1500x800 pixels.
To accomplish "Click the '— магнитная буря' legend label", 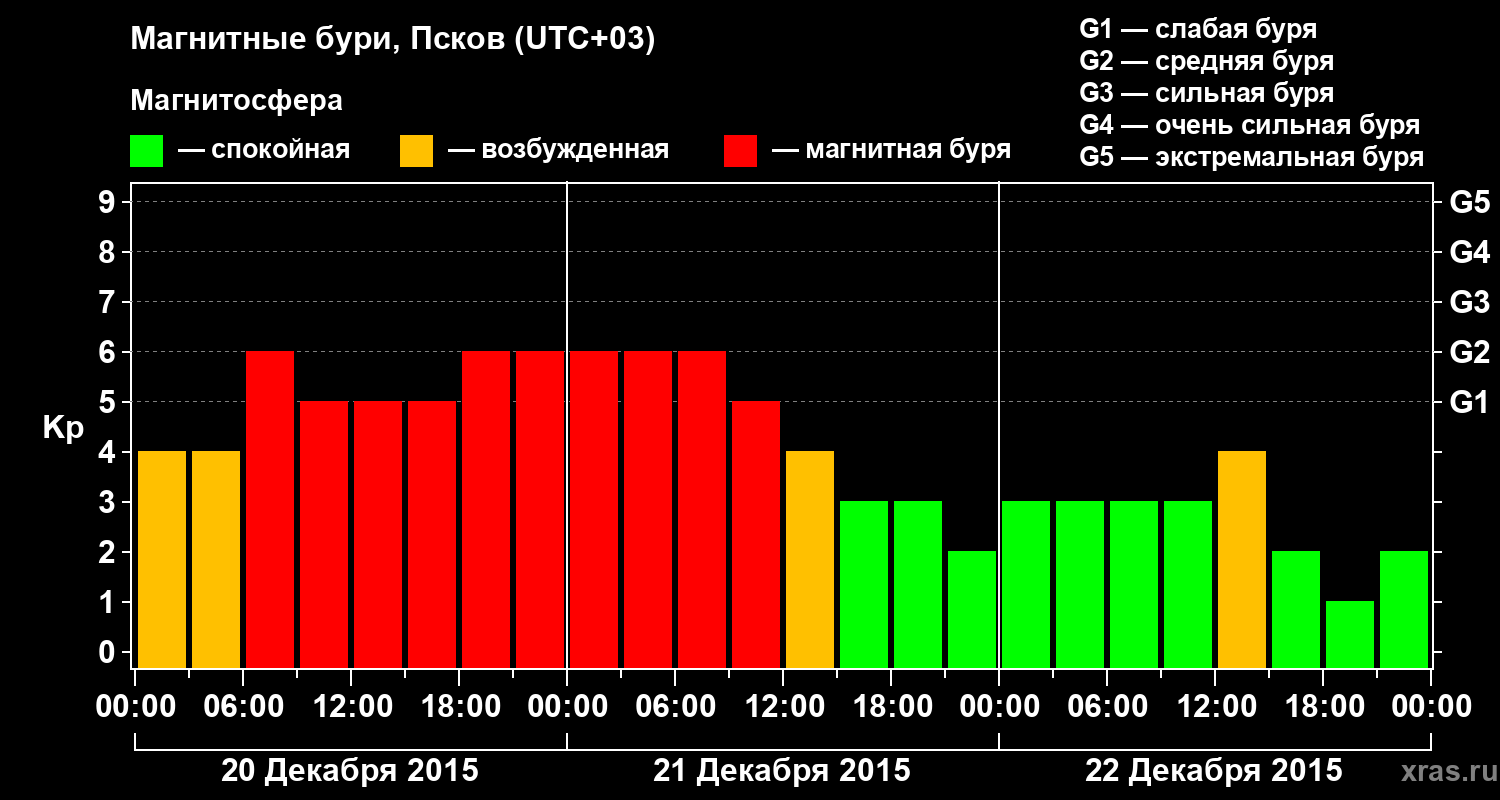I will click(x=891, y=150).
